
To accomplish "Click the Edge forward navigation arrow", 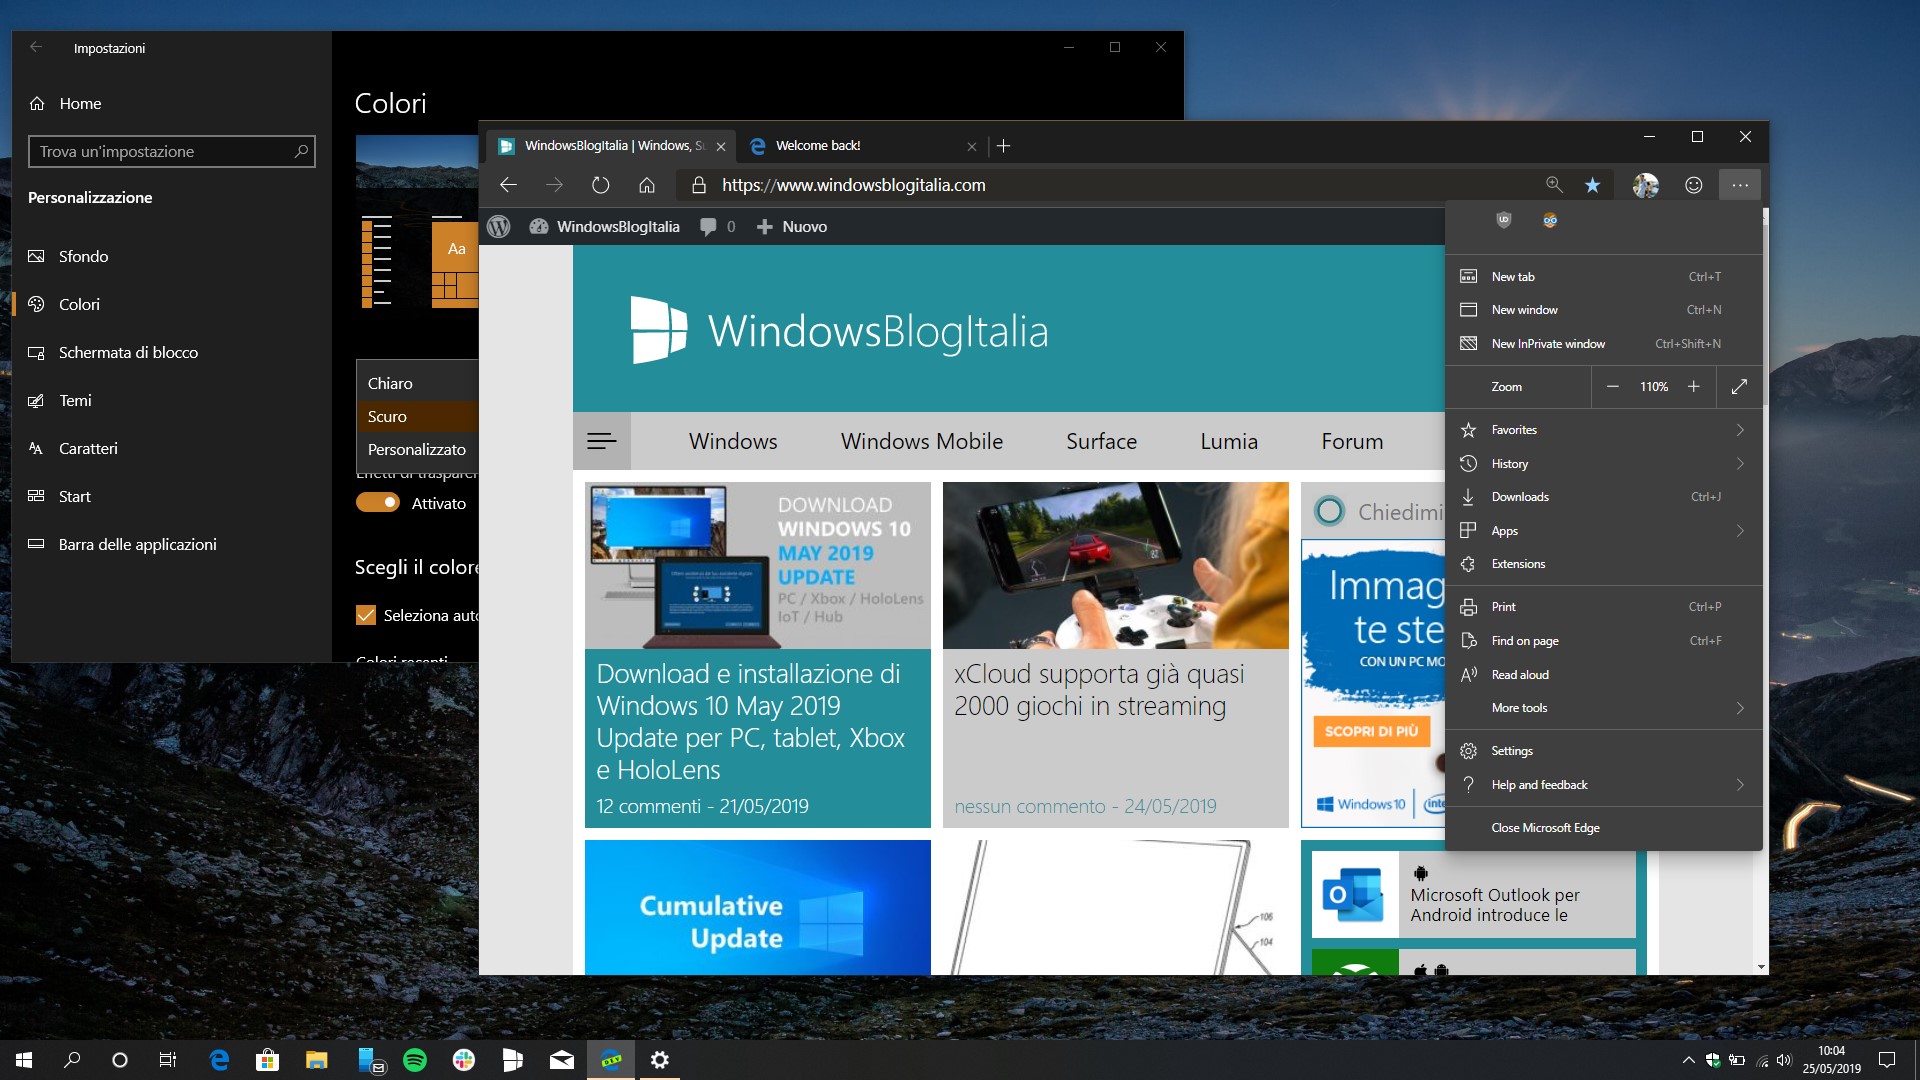I will (x=554, y=185).
